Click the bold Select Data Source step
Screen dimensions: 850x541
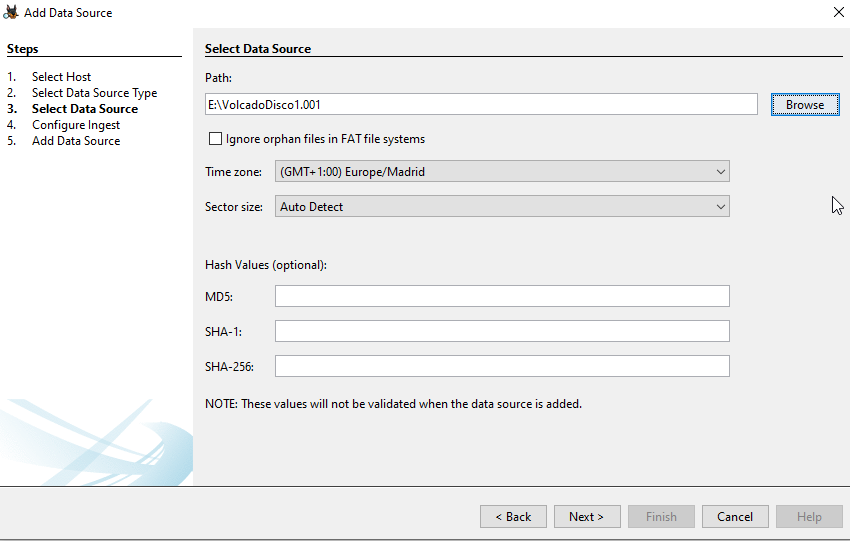[x=85, y=109]
